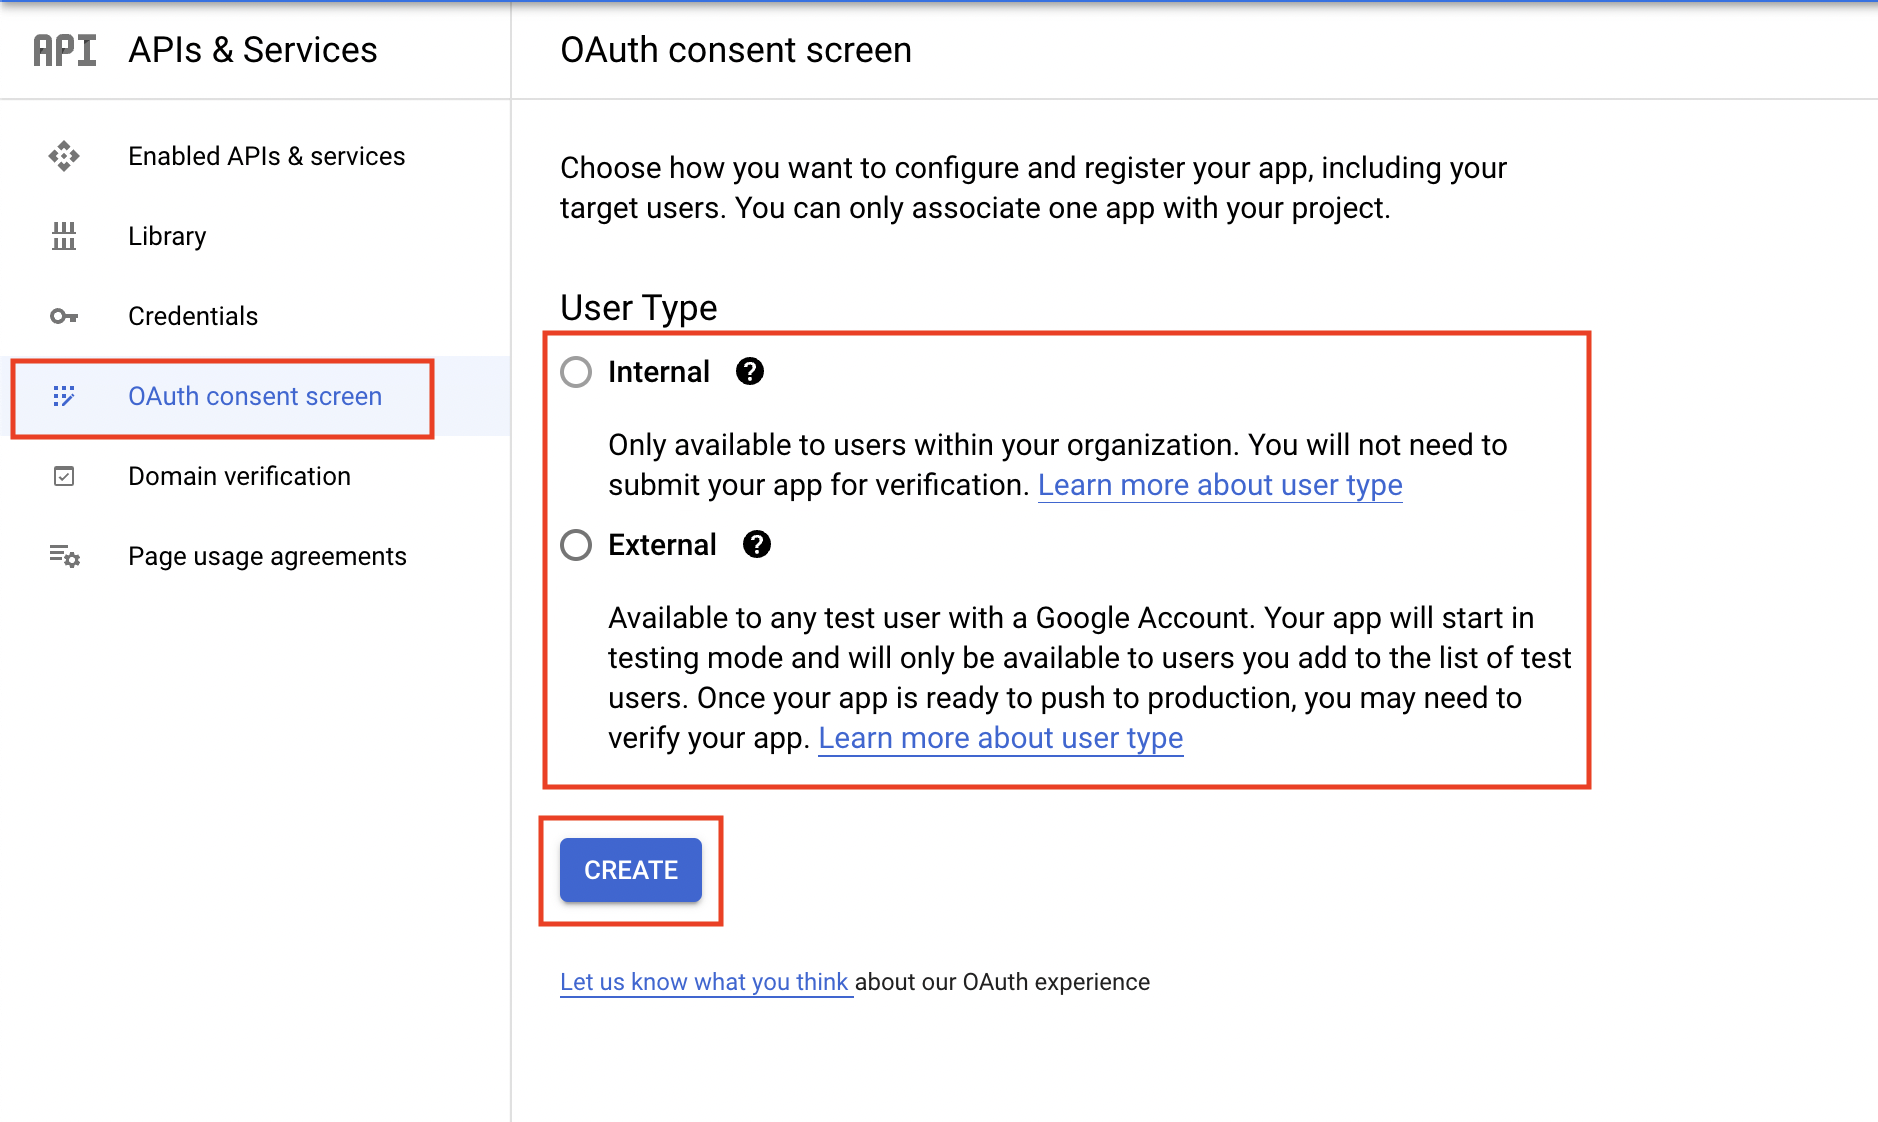Click the help icon next to External
Screen dimensions: 1878x1122
[757, 544]
